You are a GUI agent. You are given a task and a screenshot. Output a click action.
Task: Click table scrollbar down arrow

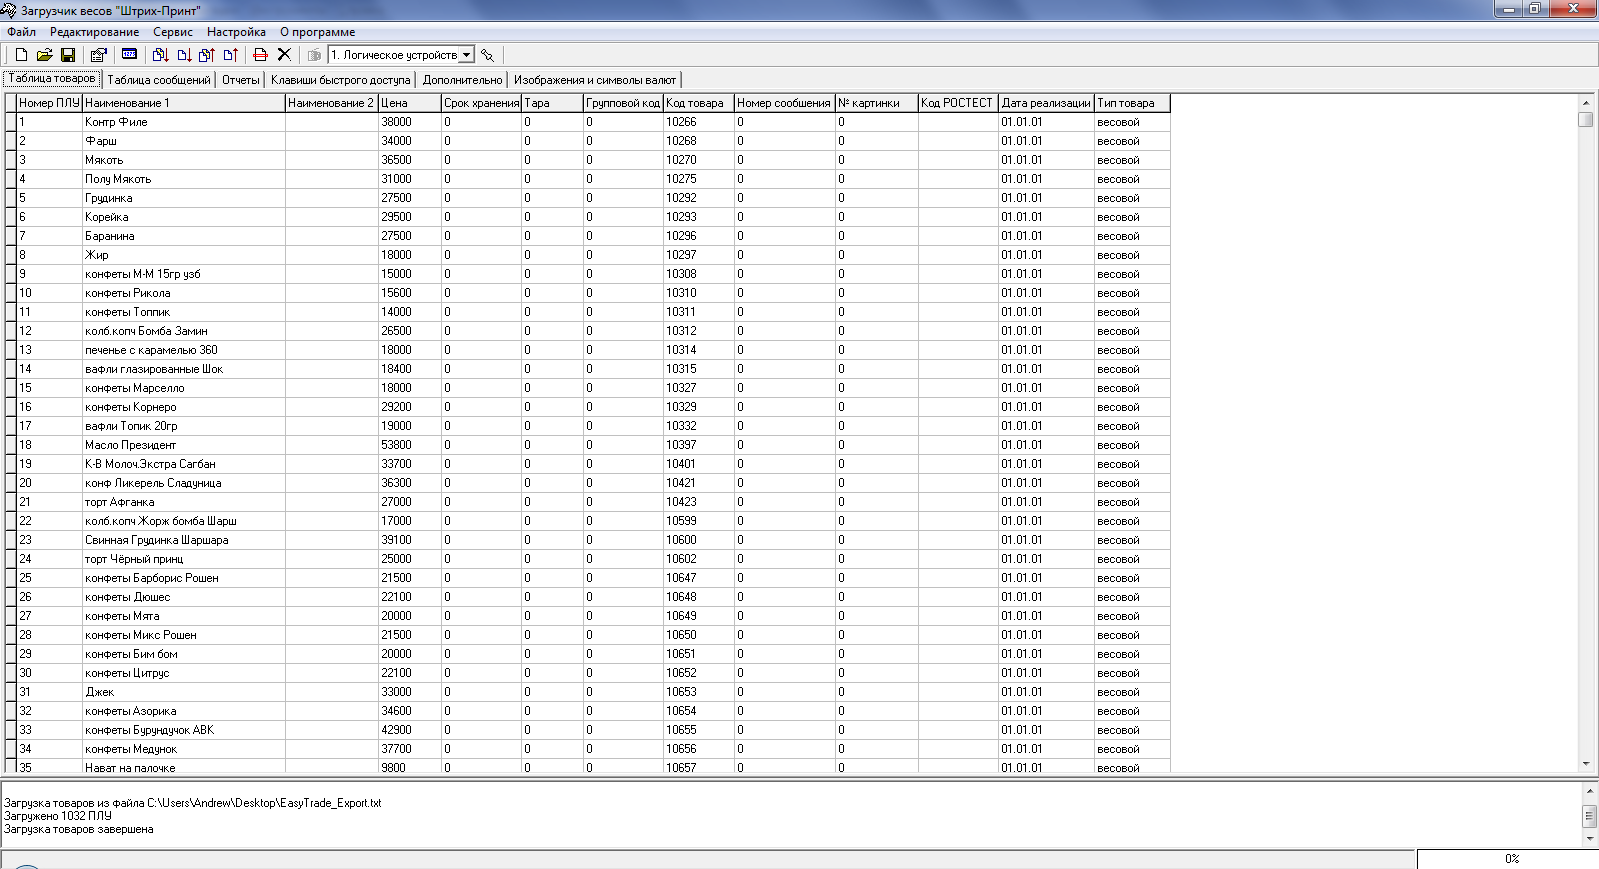click(1586, 764)
